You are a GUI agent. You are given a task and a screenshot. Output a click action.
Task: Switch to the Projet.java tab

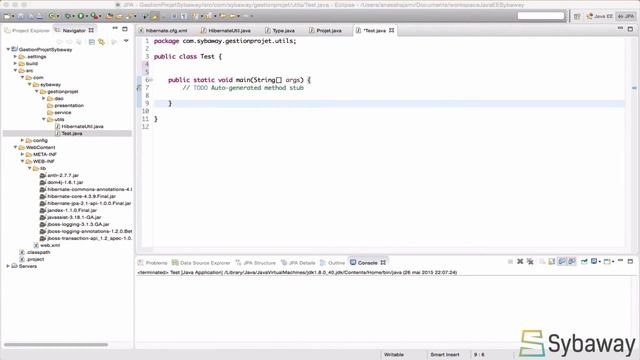[x=325, y=31]
